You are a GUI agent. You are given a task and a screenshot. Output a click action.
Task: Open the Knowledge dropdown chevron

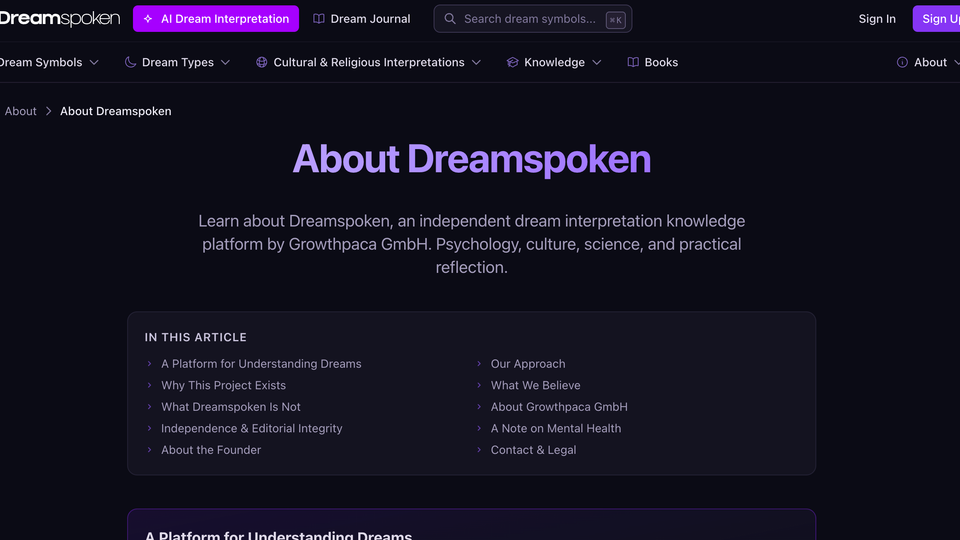(x=597, y=62)
